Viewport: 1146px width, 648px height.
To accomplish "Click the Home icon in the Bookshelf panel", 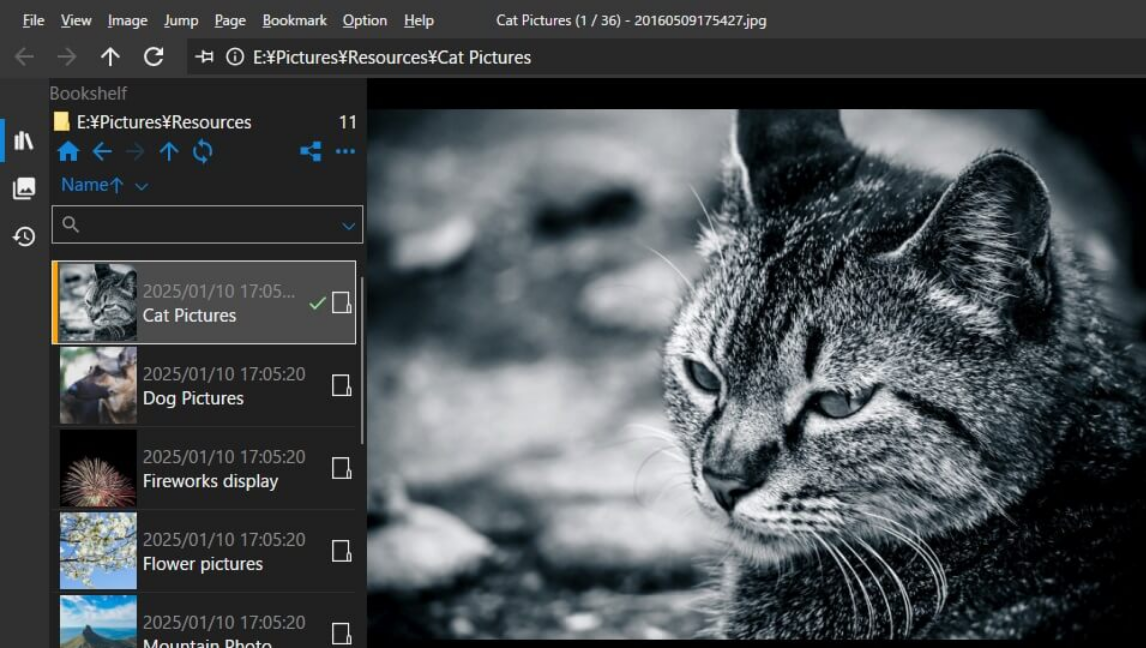I will (x=69, y=151).
